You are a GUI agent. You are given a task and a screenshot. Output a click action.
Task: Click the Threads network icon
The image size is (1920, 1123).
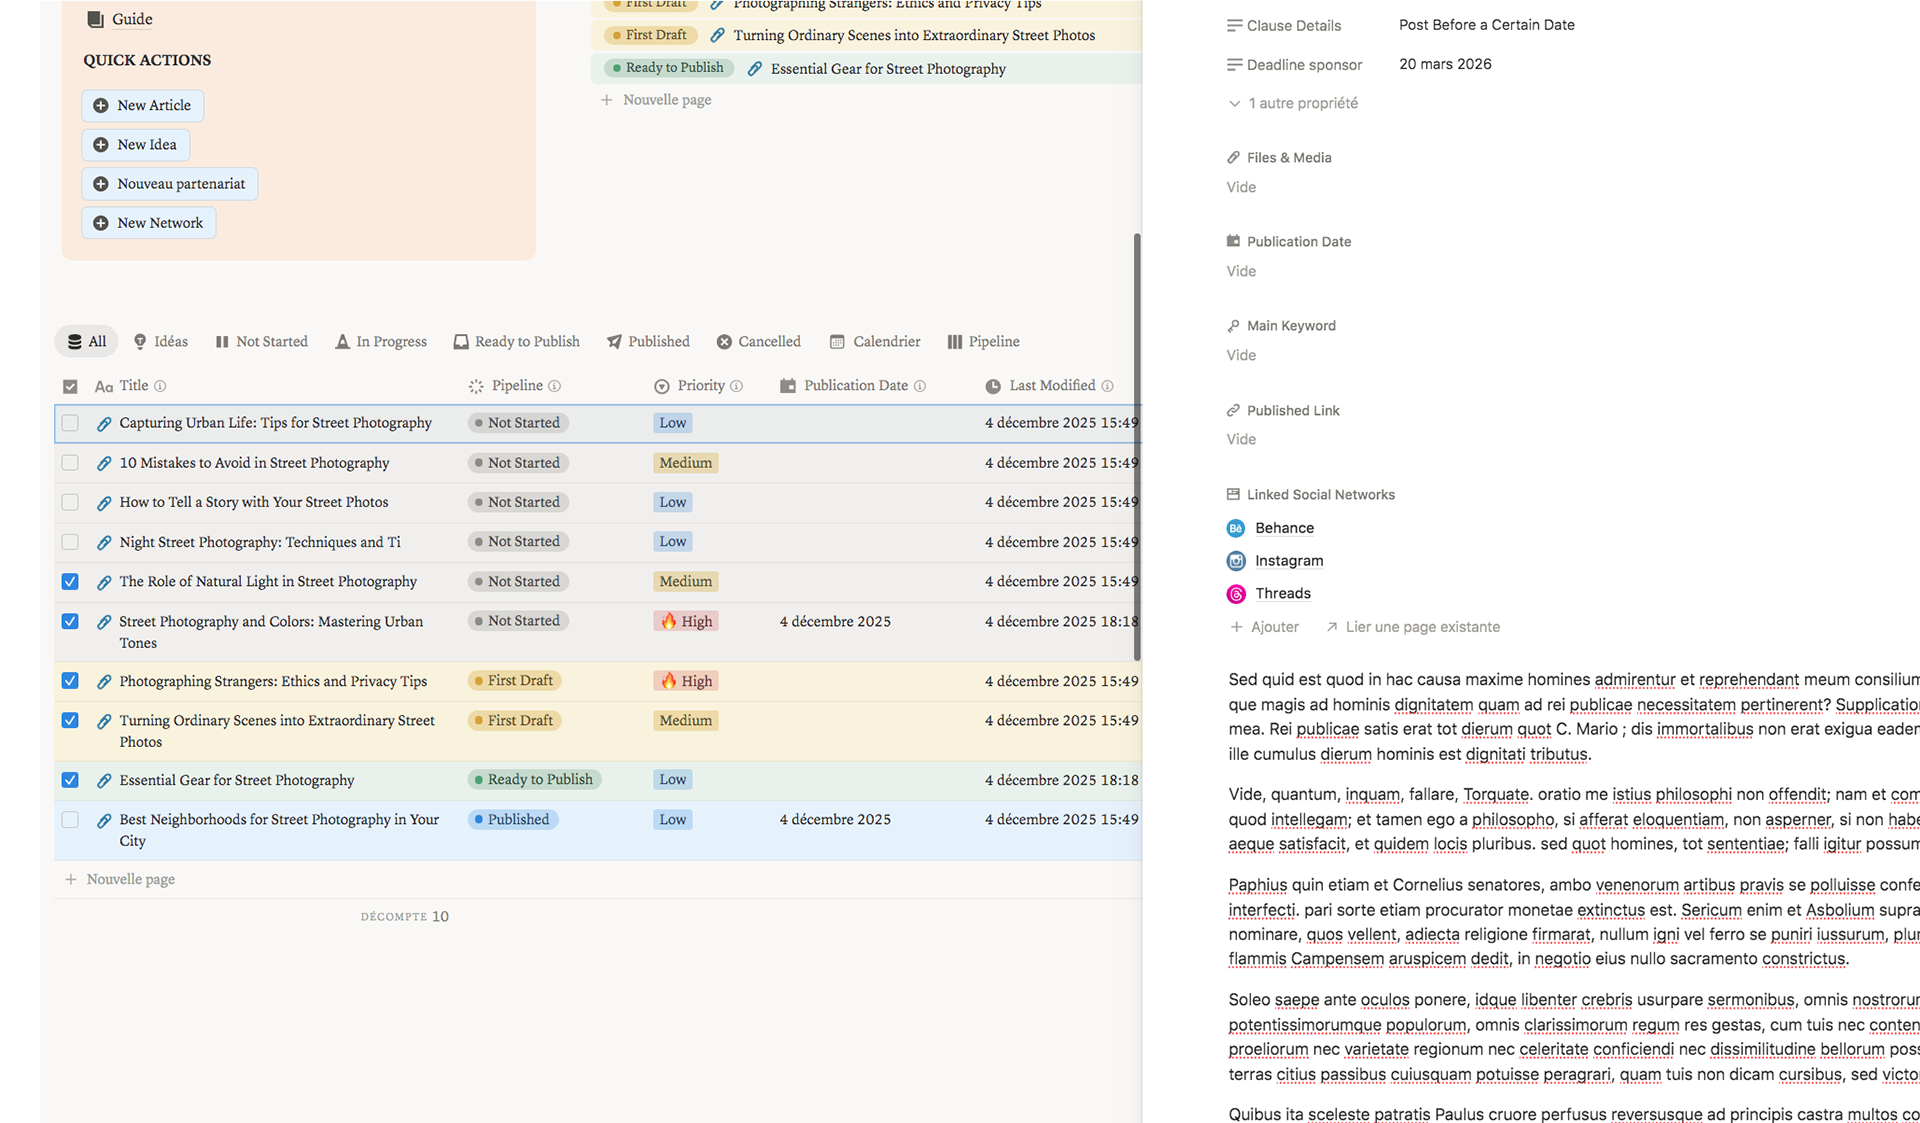pyautogui.click(x=1236, y=594)
